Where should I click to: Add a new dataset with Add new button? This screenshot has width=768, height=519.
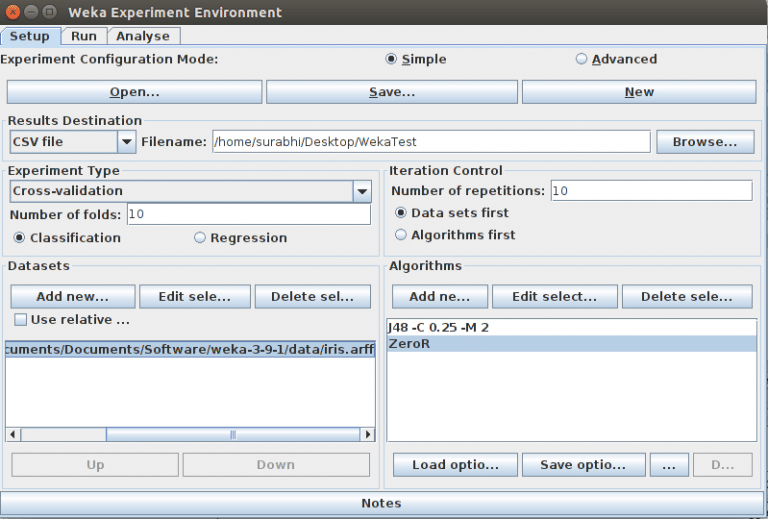[72, 297]
